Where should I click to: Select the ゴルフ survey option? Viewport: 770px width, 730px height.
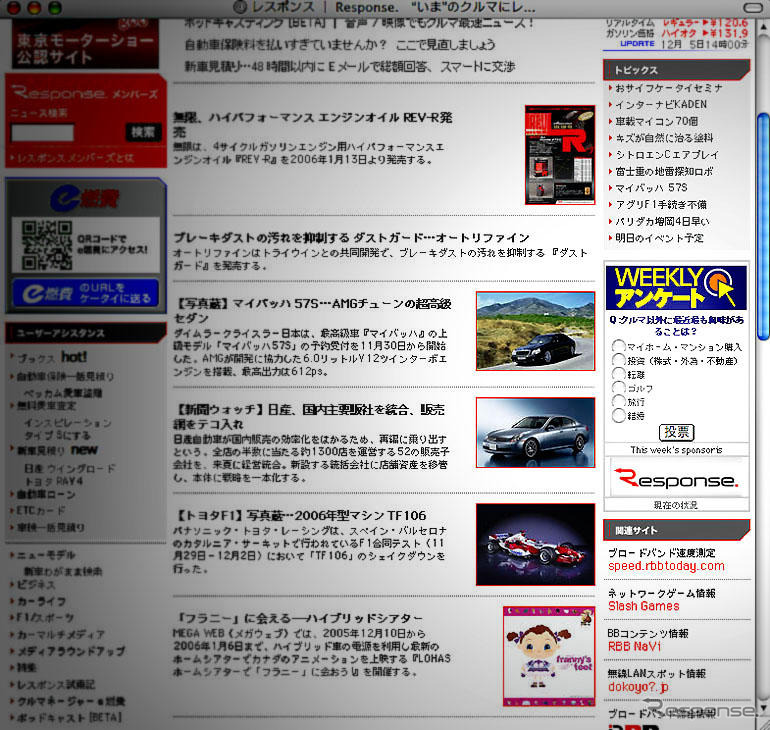tap(618, 387)
